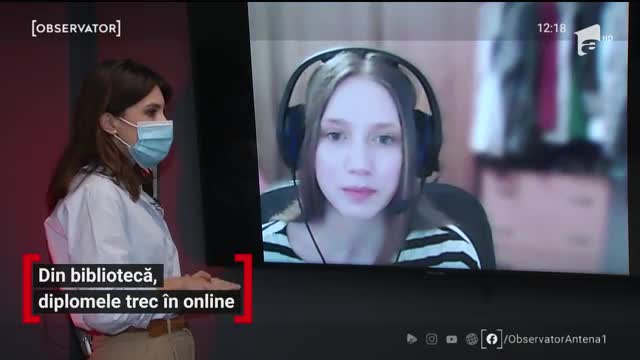Click the 'Din bibliotecă,' headline line

[98, 276]
